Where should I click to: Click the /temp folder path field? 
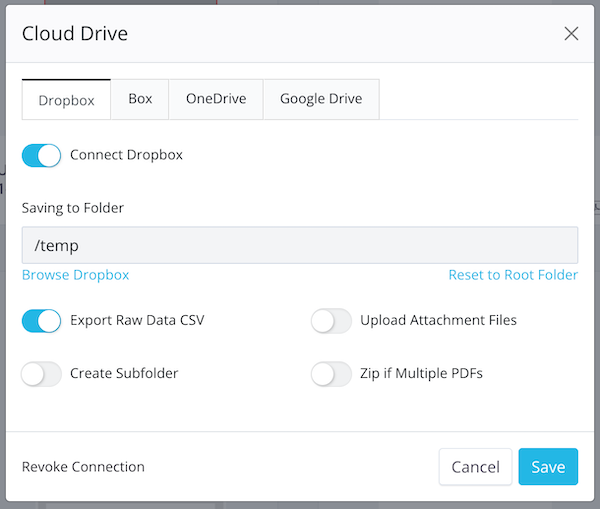coord(300,245)
